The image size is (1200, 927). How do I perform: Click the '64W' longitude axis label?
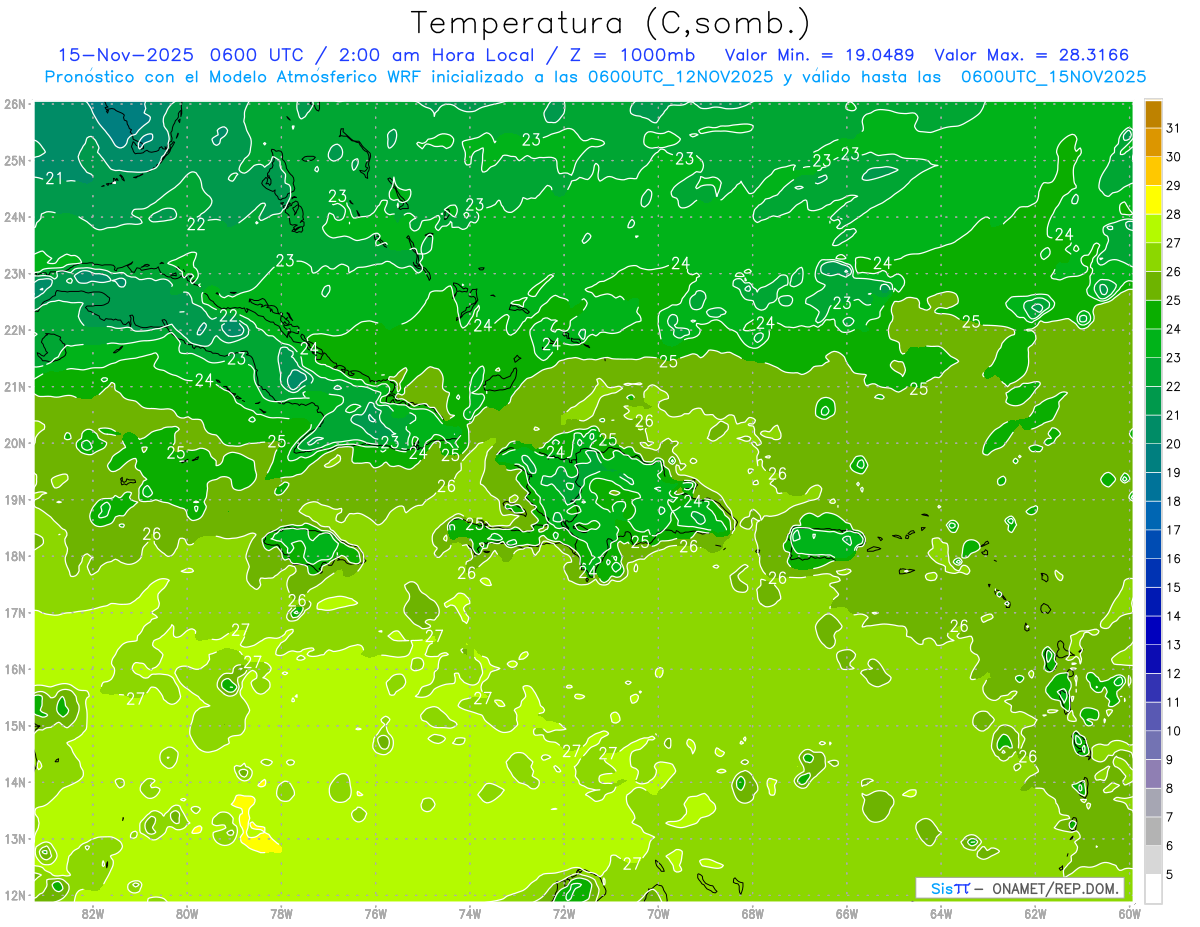pyautogui.click(x=941, y=913)
